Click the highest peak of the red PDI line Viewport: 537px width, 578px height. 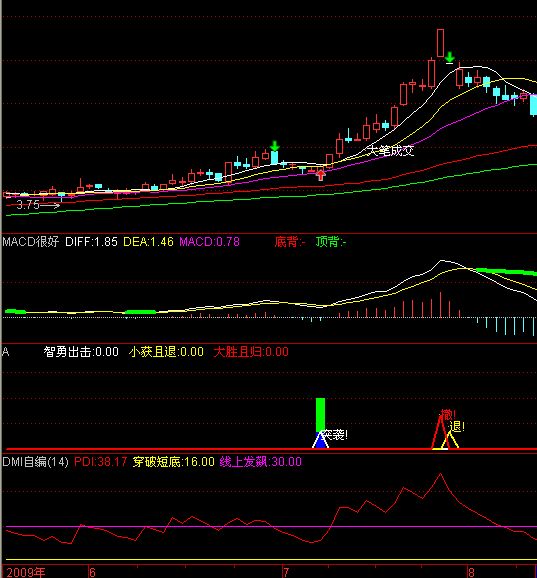click(440, 475)
